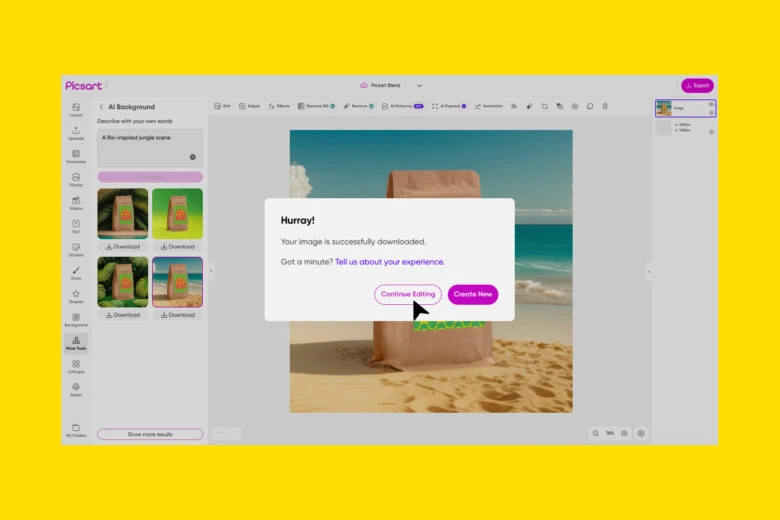Click the Continue Editing button
Image resolution: width=780 pixels, height=520 pixels.
(x=408, y=294)
